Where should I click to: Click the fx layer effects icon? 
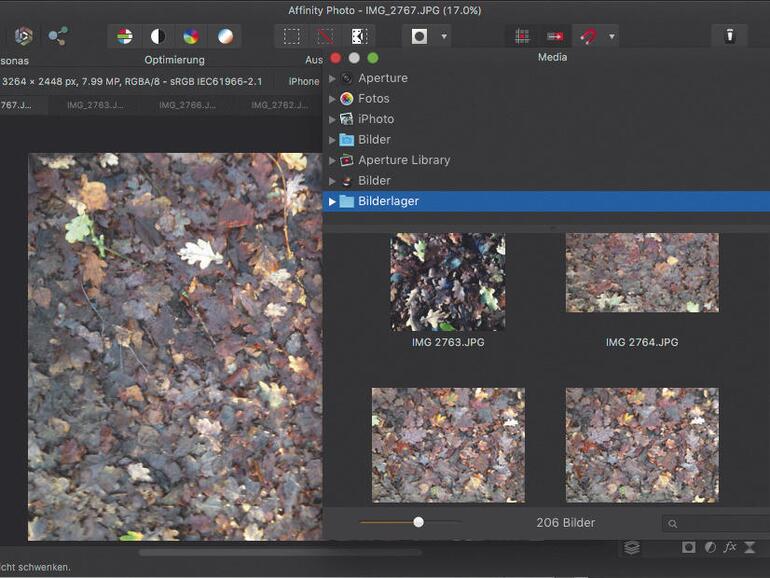tap(730, 547)
